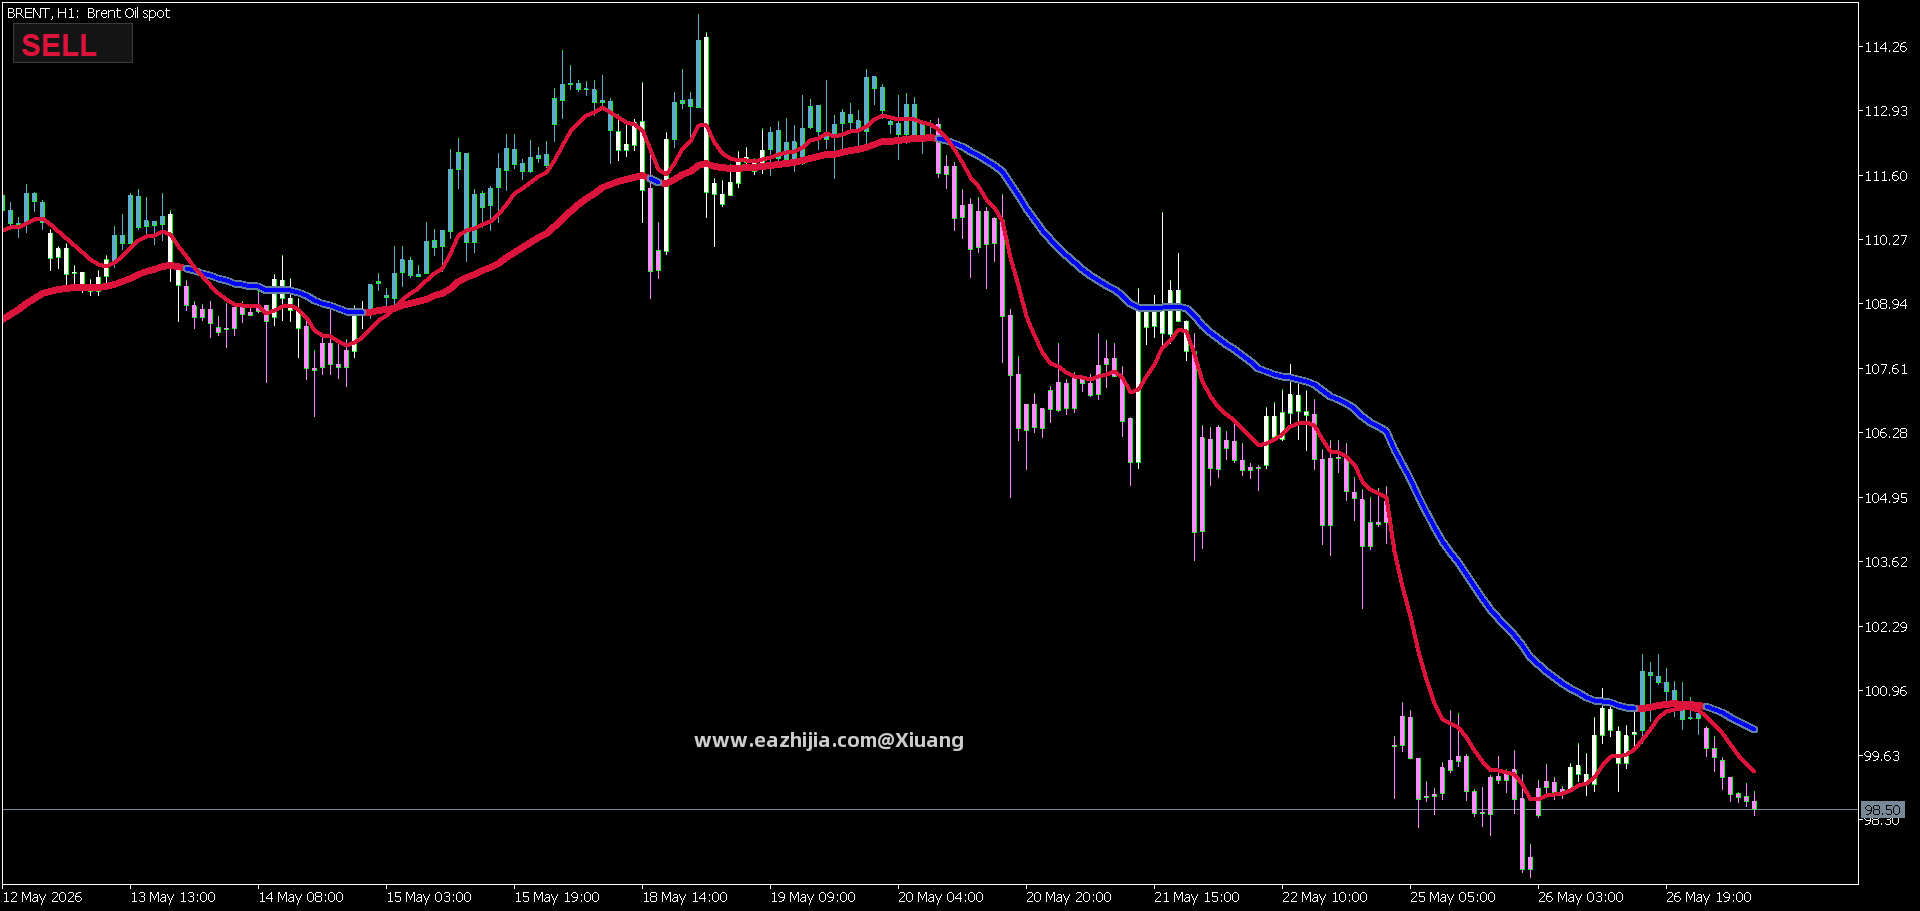Click the 25 May 05:00 time label
This screenshot has width=1920, height=911.
(1453, 897)
